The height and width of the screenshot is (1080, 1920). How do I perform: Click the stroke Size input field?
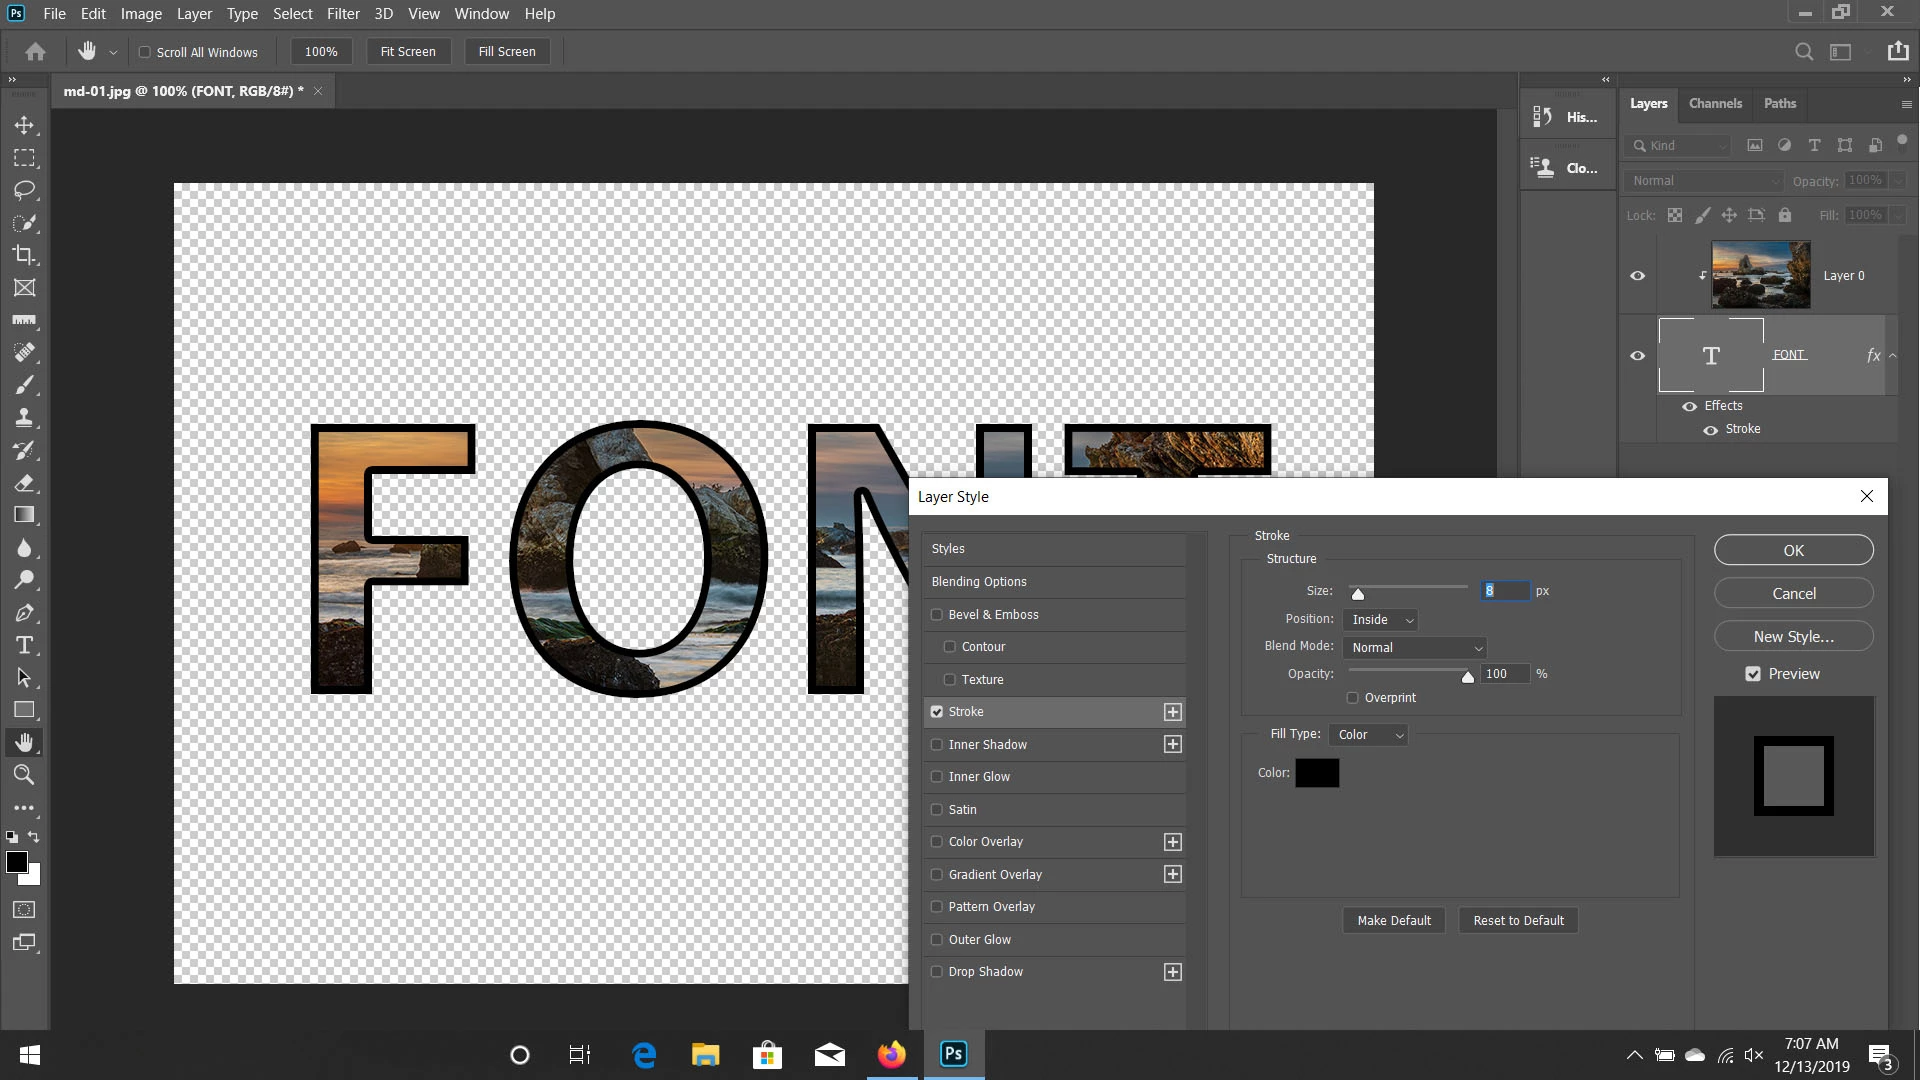(1505, 591)
